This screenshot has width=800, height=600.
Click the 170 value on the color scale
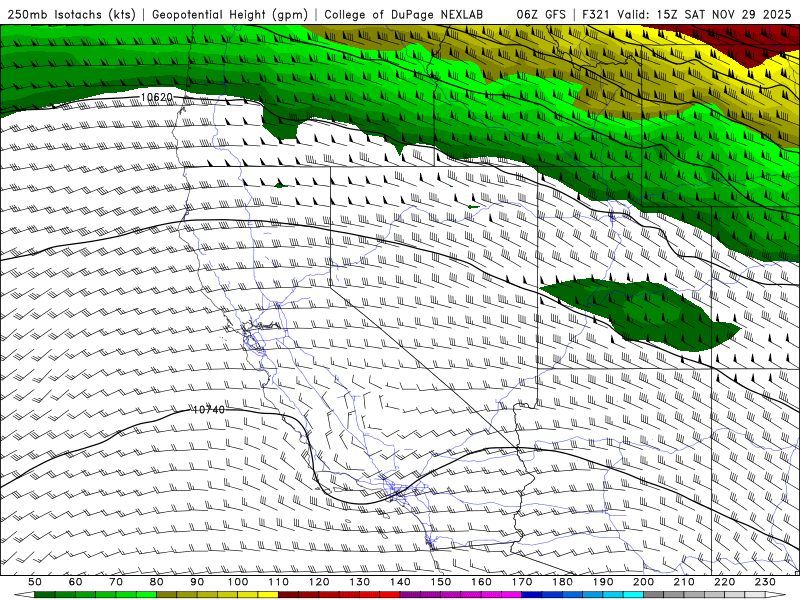tap(522, 582)
